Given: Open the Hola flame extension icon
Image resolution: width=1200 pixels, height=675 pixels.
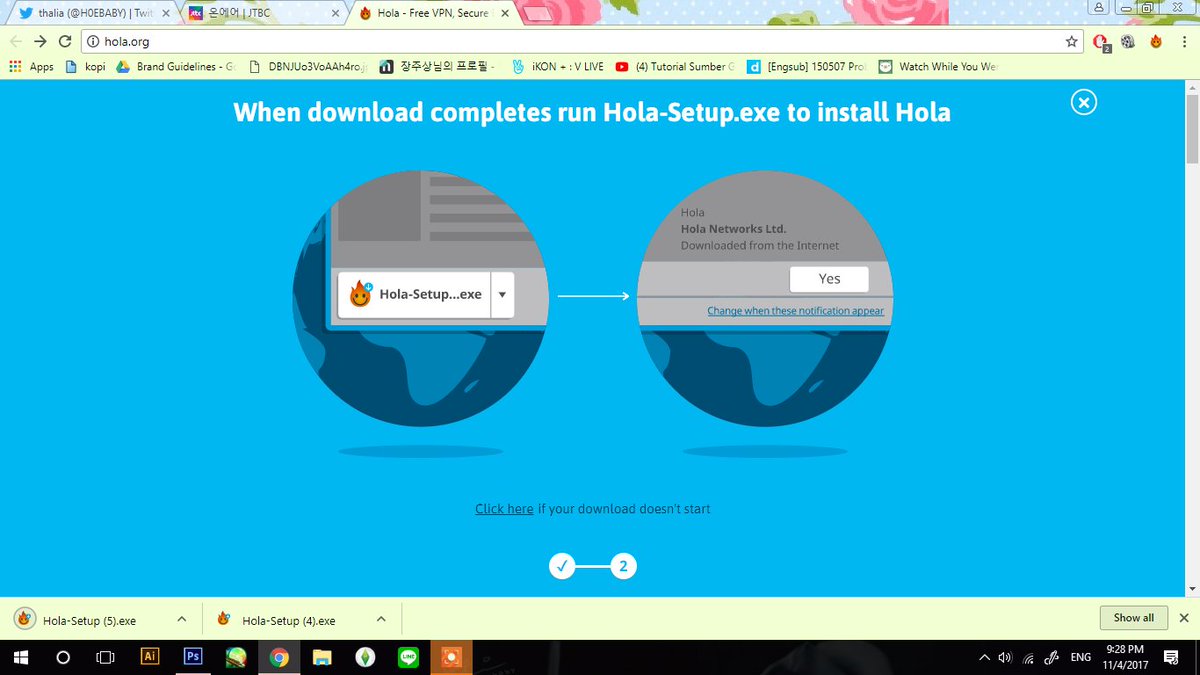Looking at the screenshot, I should (1156, 41).
